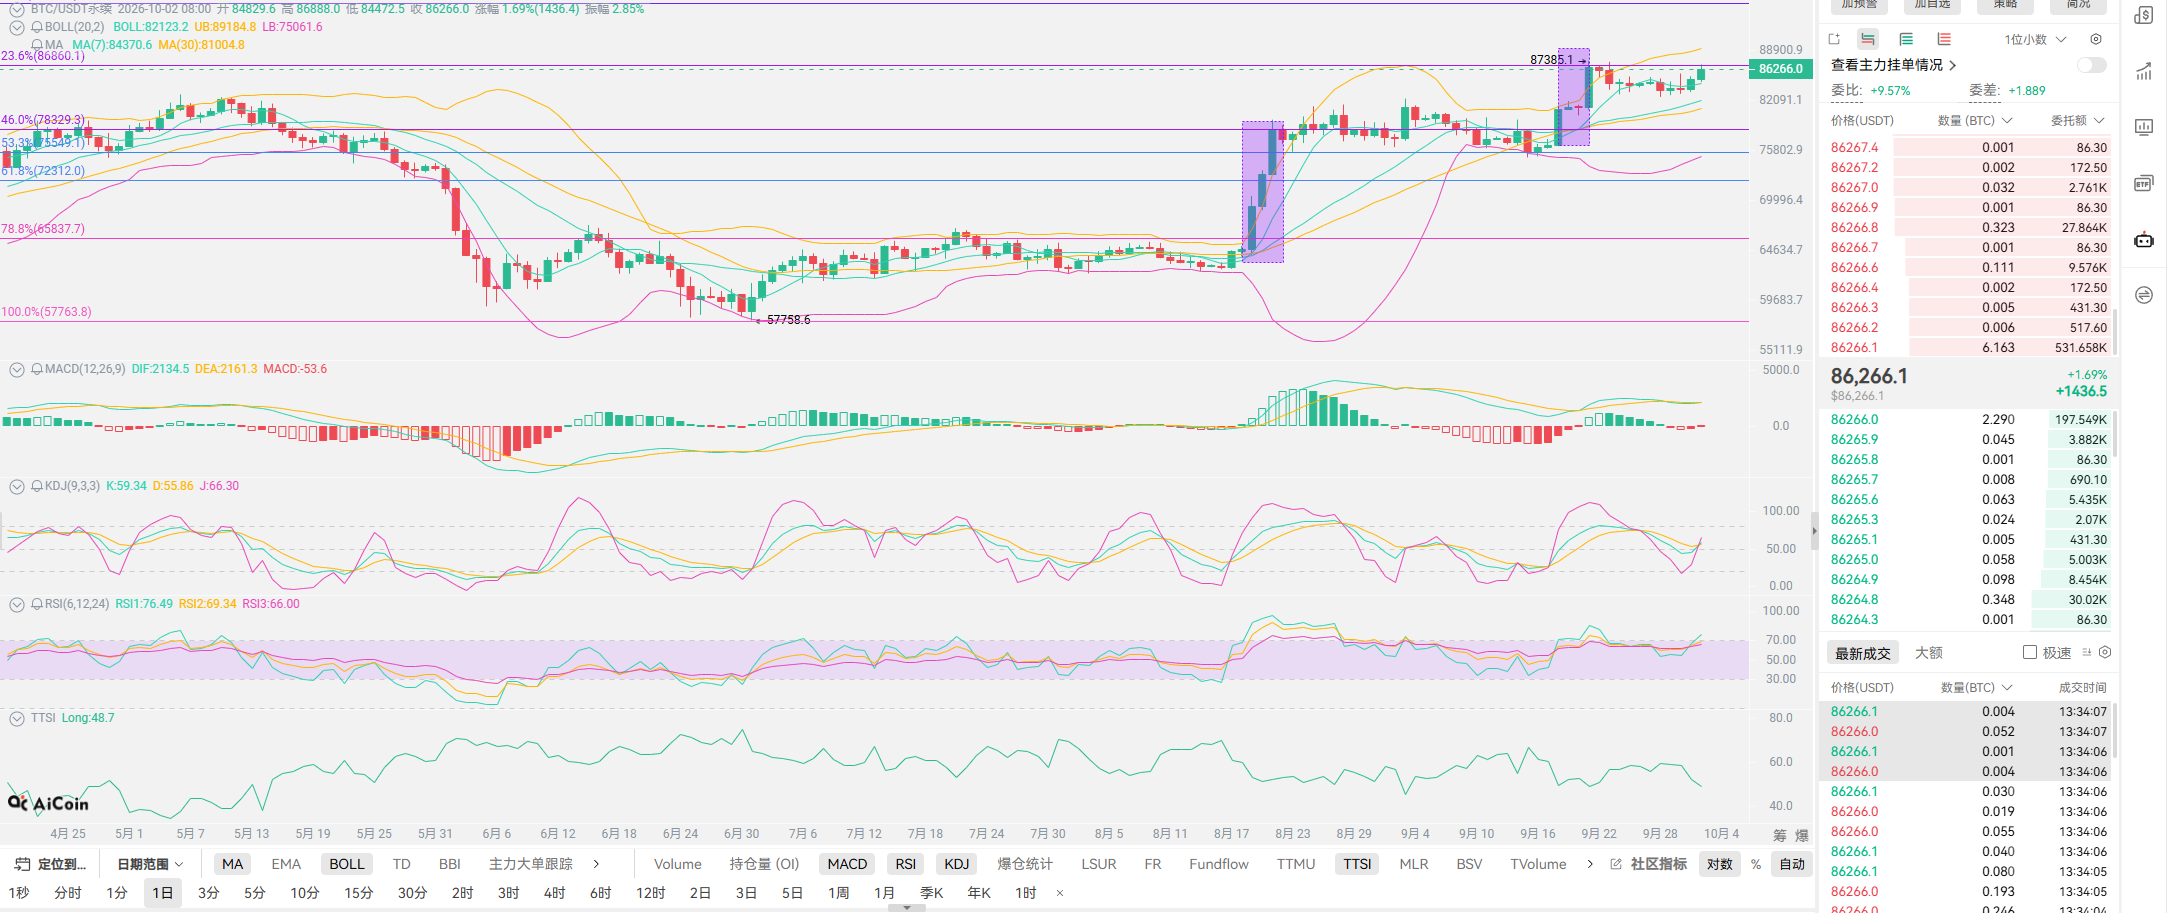Toggle the 对数 logarithmic scale button

tap(1720, 864)
